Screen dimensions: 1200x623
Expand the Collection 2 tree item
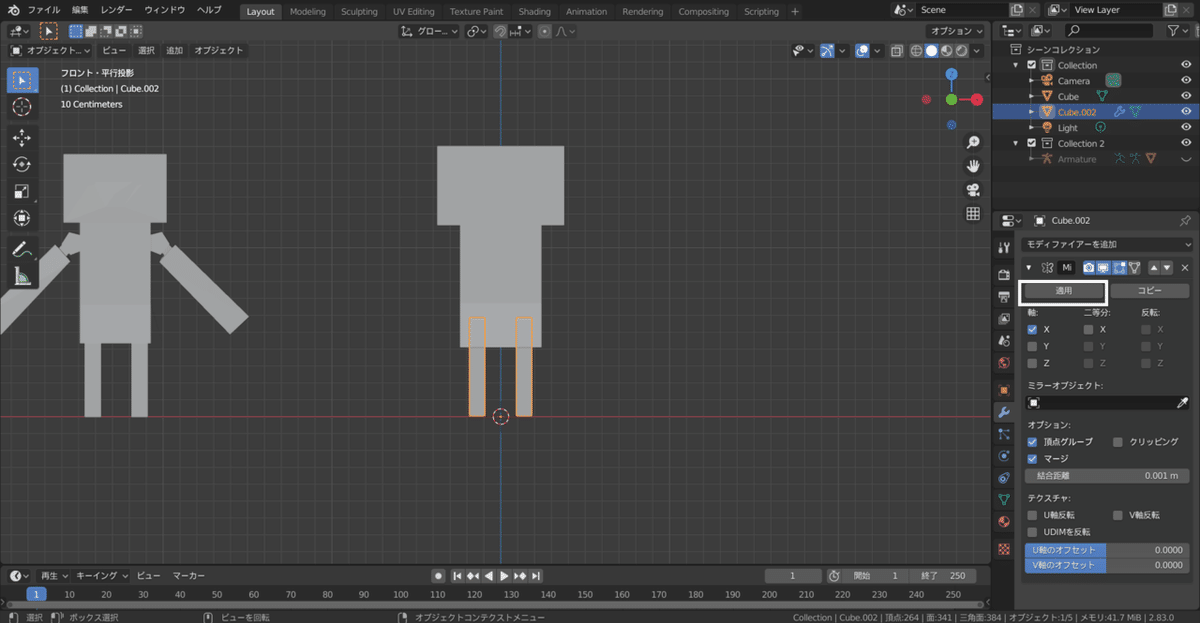click(1018, 143)
